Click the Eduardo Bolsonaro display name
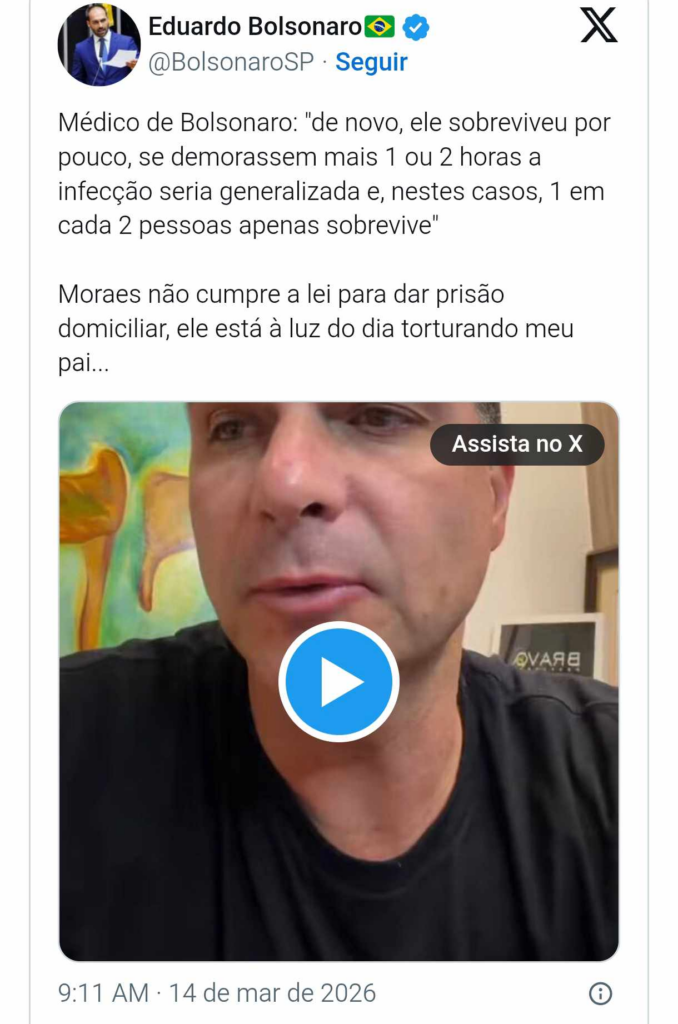The width and height of the screenshot is (678, 1024). [x=255, y=27]
